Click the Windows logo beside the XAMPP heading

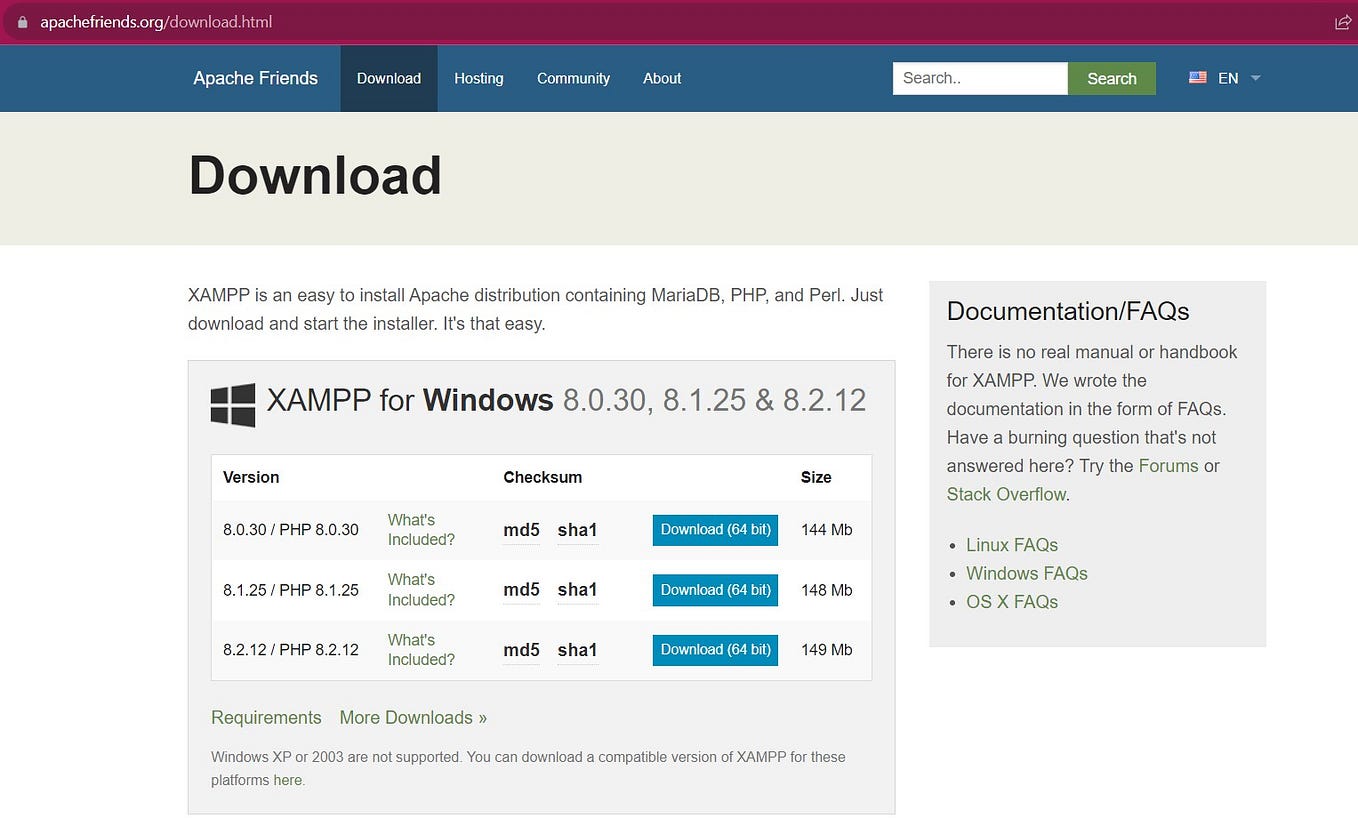point(231,402)
